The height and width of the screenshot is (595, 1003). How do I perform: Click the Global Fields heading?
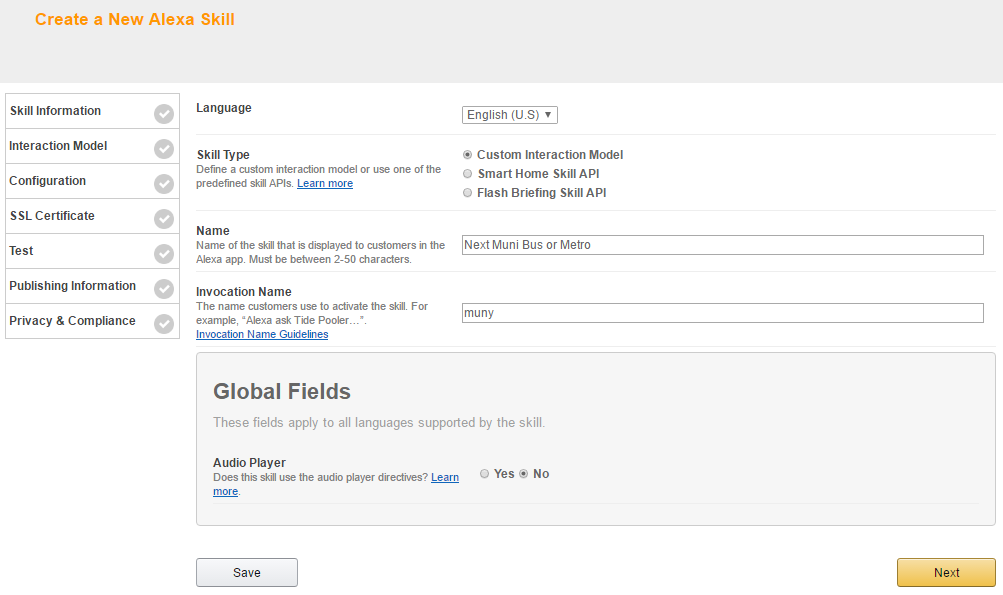(x=282, y=392)
